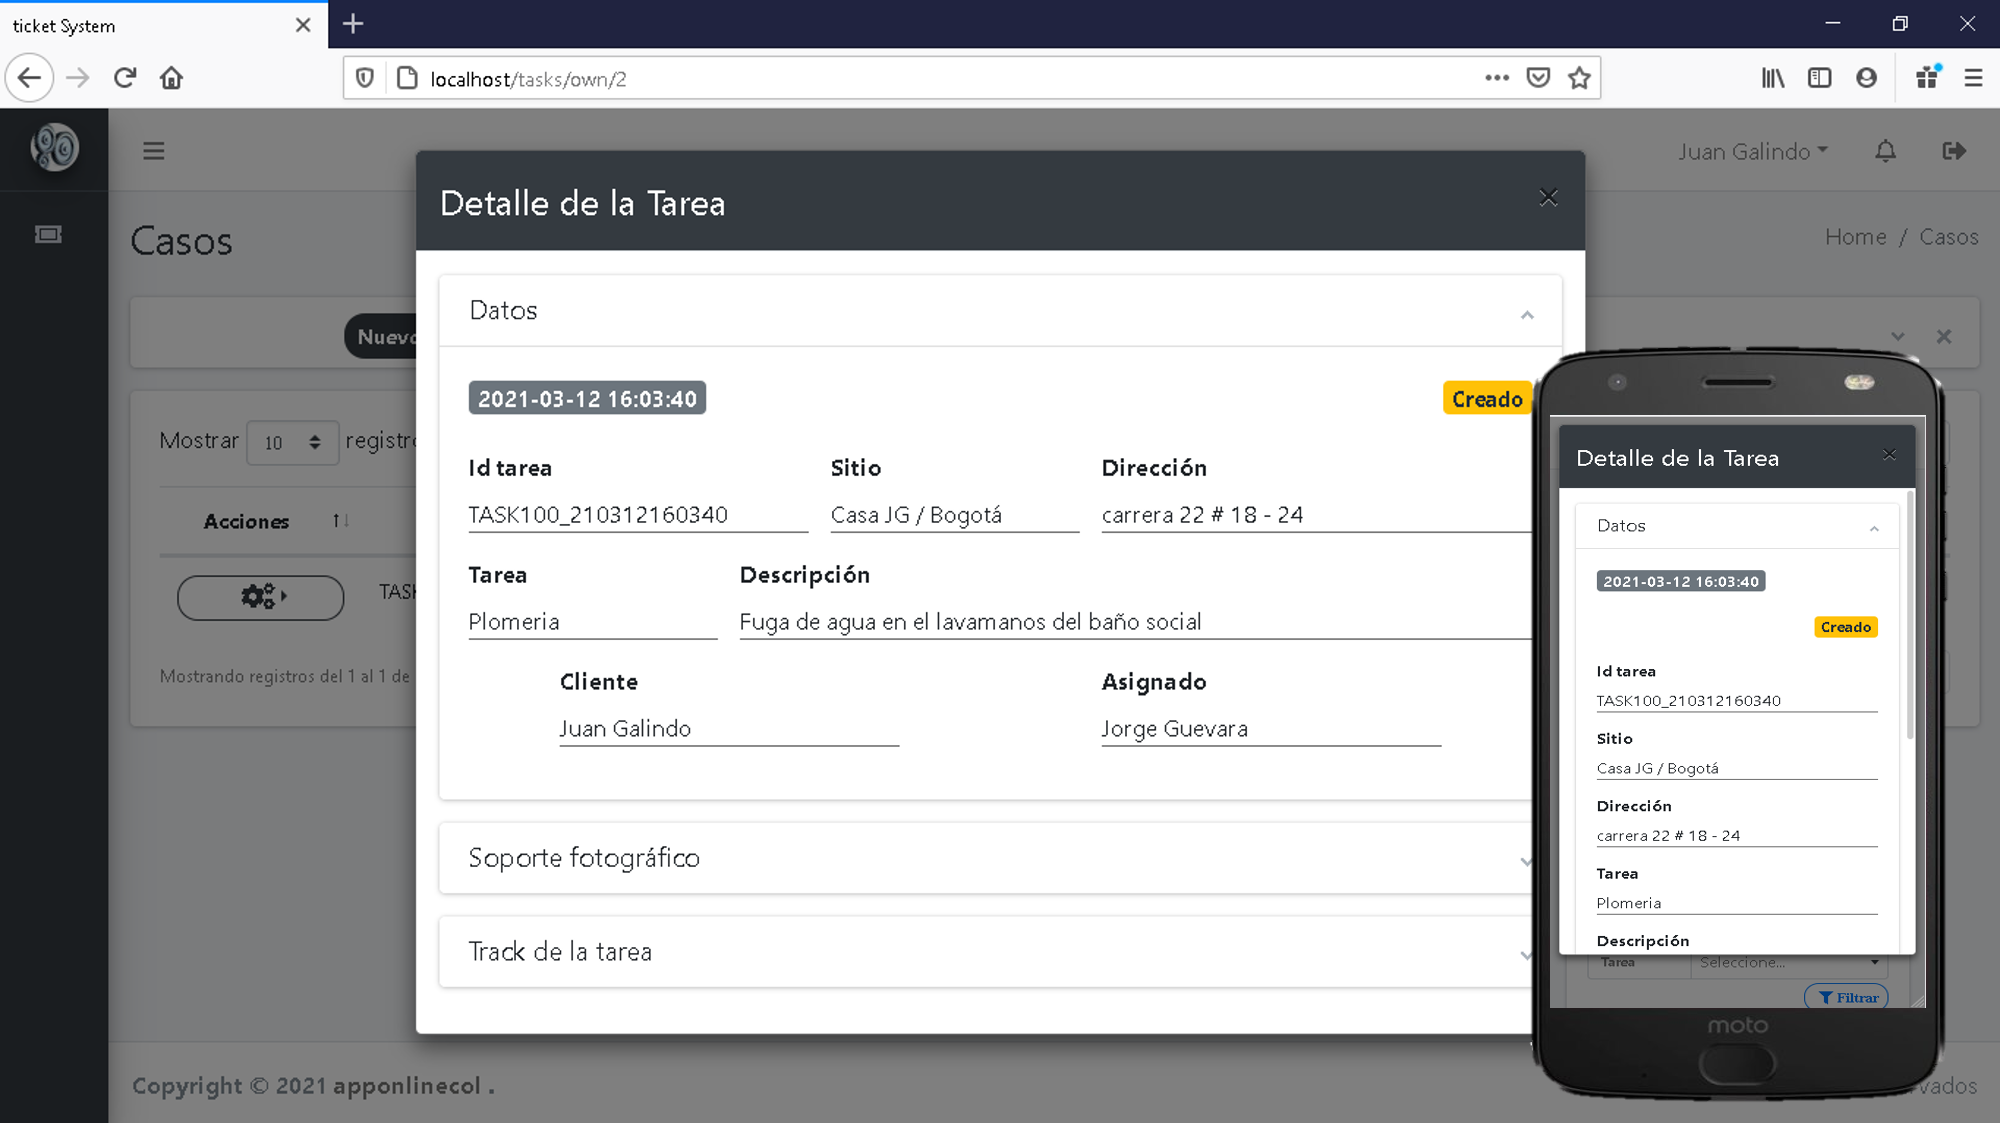Open the gift What's New icon
Image resolution: width=2000 pixels, height=1123 pixels.
click(1928, 78)
